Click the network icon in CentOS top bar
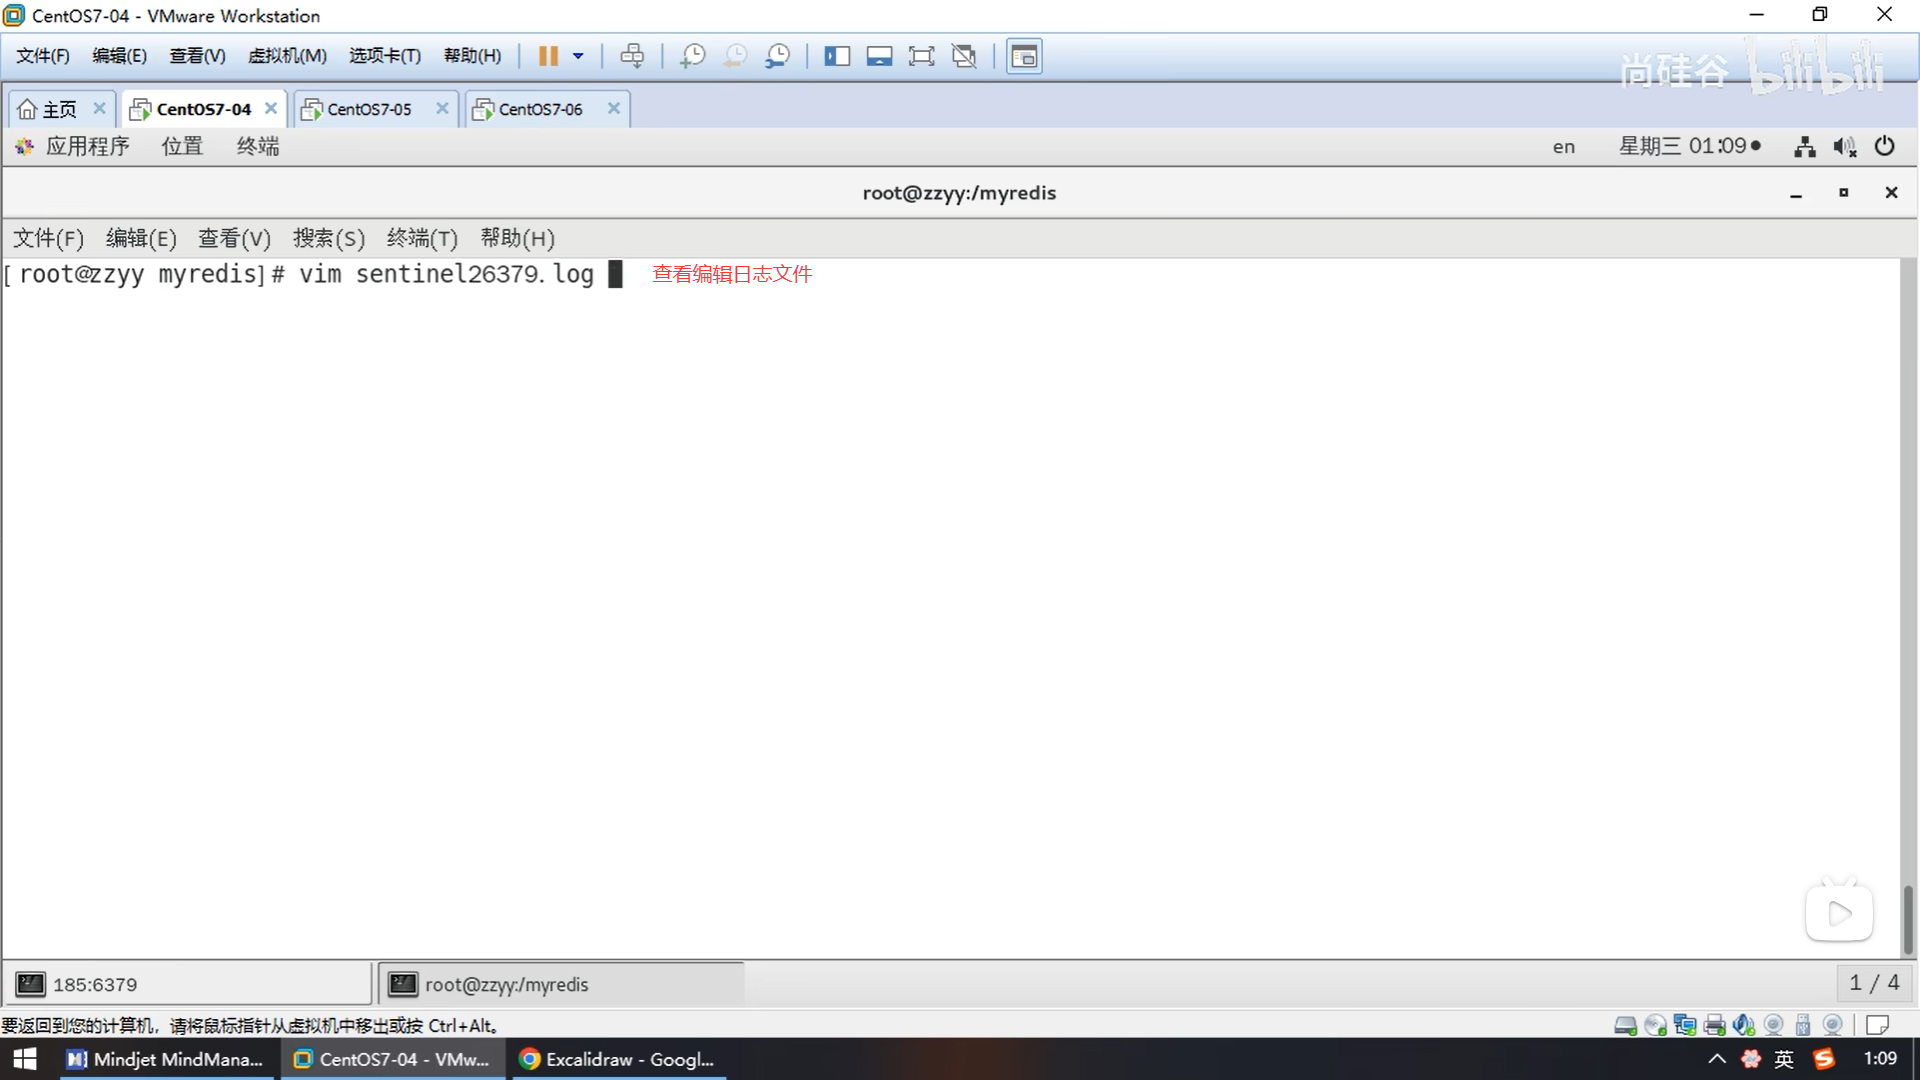 click(x=1804, y=147)
